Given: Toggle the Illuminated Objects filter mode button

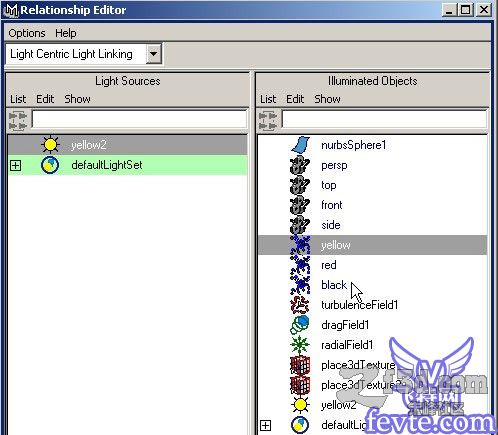Looking at the screenshot, I should click(x=268, y=121).
